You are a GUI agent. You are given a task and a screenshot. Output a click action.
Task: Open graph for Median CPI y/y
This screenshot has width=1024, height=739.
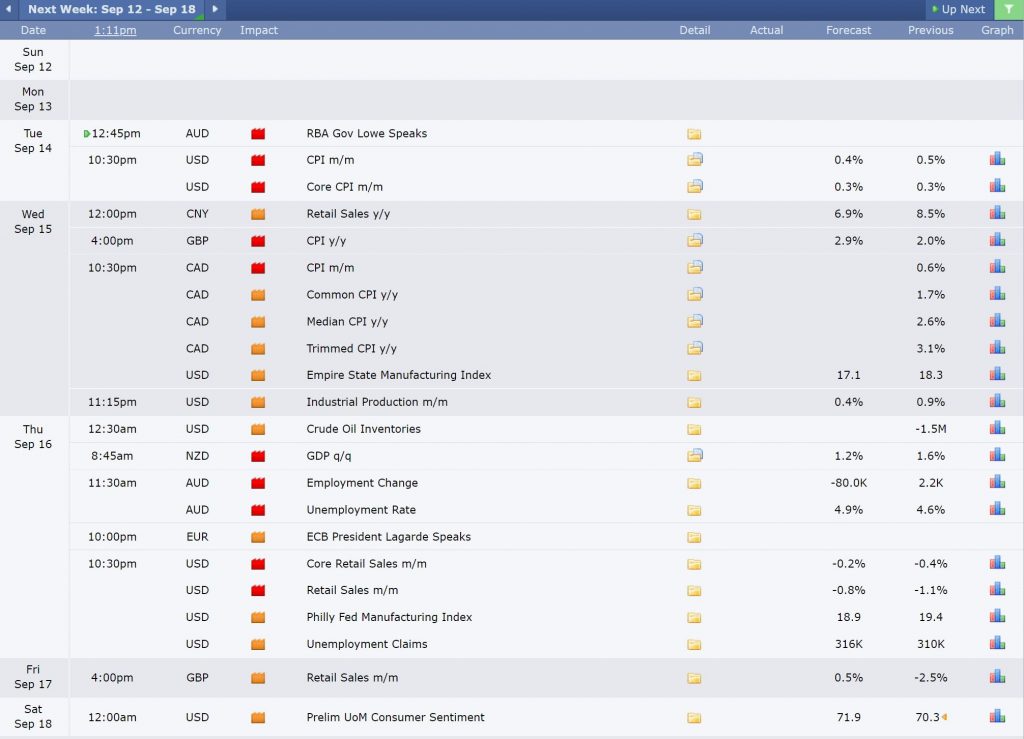pyautogui.click(x=997, y=321)
